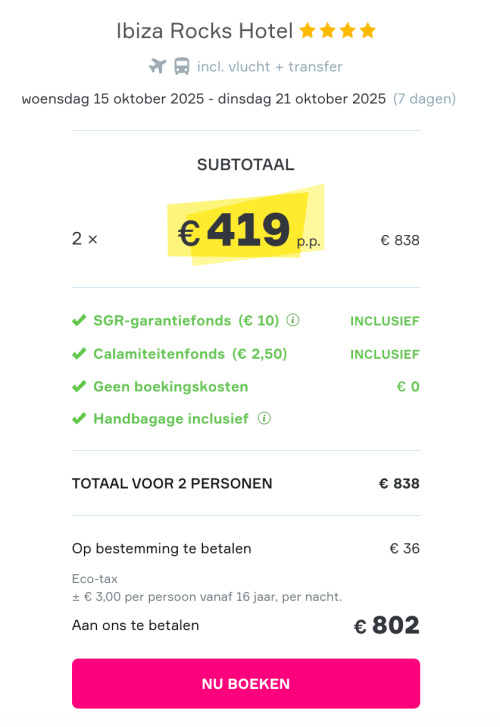
Task: Click the SGR-garantiefonds (€ 10) label
Action: tap(186, 320)
